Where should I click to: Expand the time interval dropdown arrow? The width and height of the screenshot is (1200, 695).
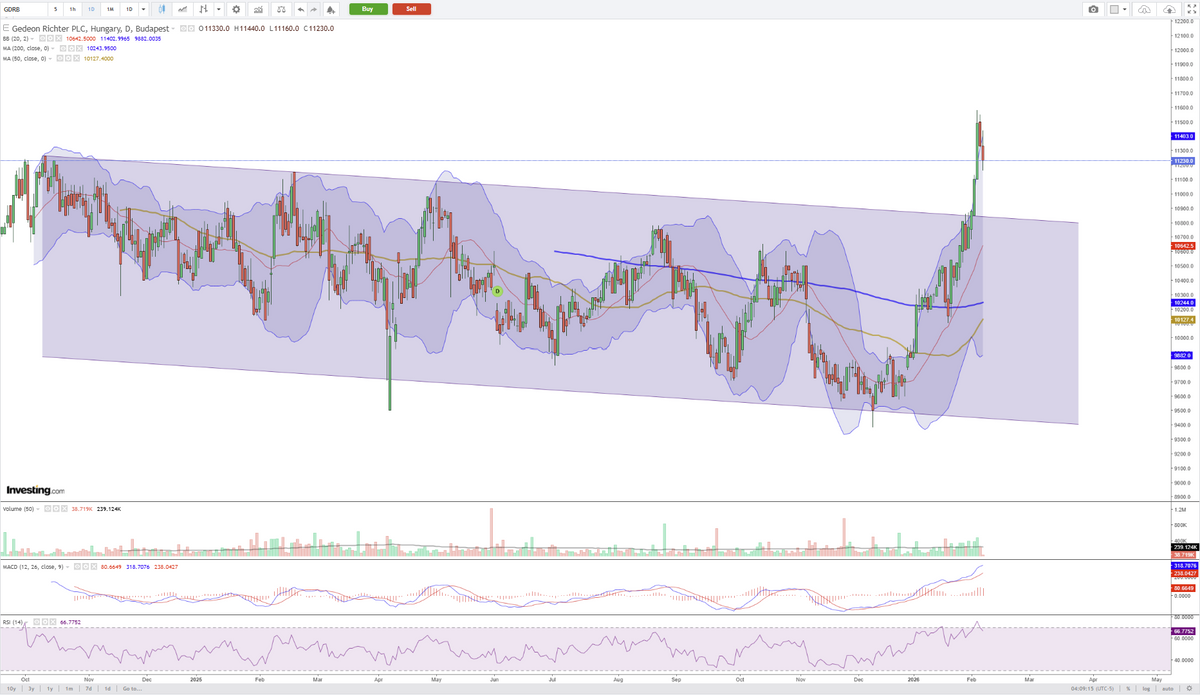[x=142, y=9]
